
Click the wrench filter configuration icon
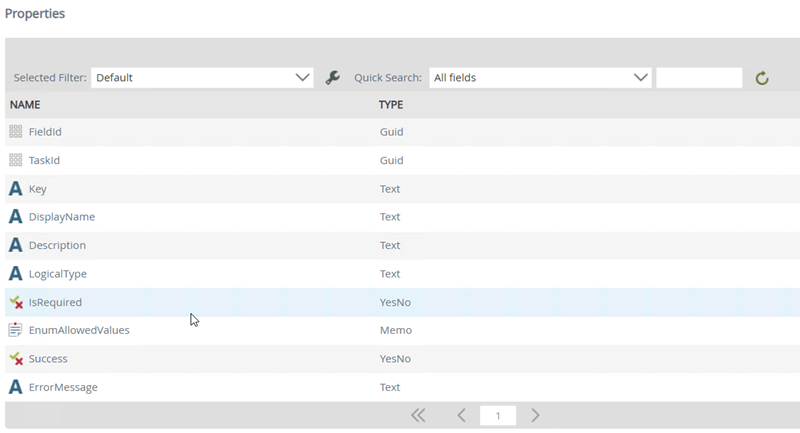pyautogui.click(x=333, y=78)
